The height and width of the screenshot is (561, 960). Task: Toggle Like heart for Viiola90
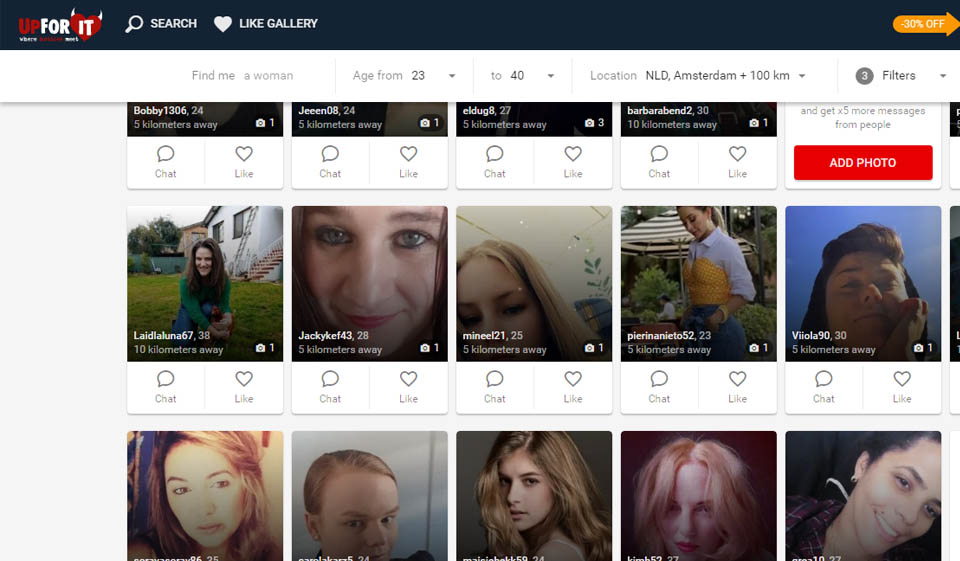tap(902, 385)
